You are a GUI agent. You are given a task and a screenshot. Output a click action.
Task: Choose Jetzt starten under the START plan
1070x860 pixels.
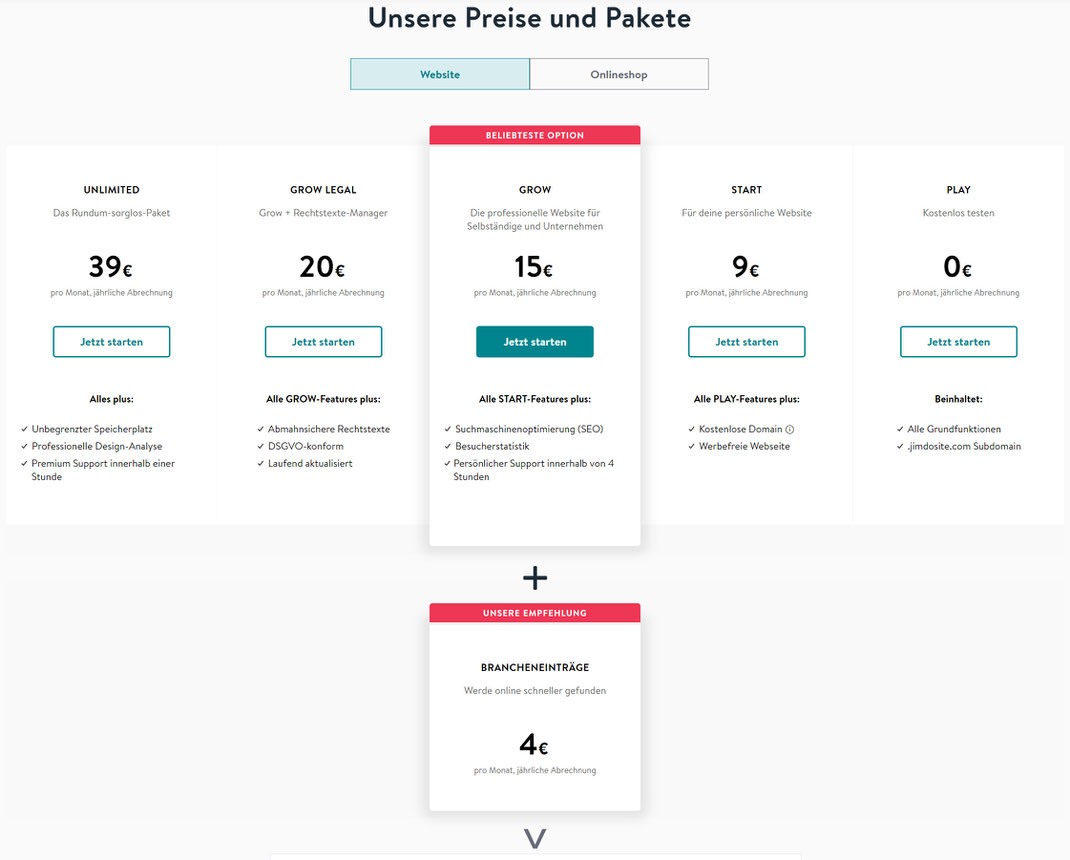coord(747,342)
